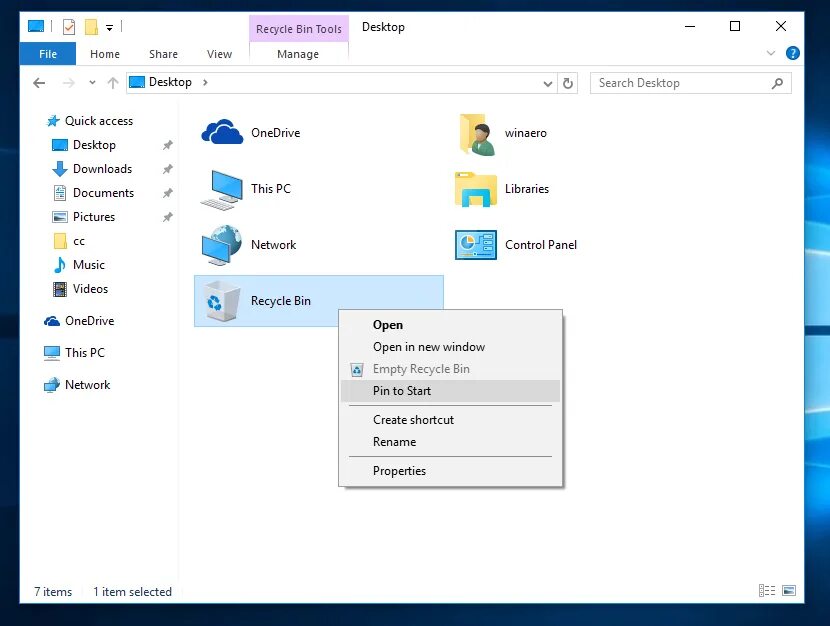Select the Network globe icon in the file area
The width and height of the screenshot is (830, 626).
pyautogui.click(x=222, y=245)
